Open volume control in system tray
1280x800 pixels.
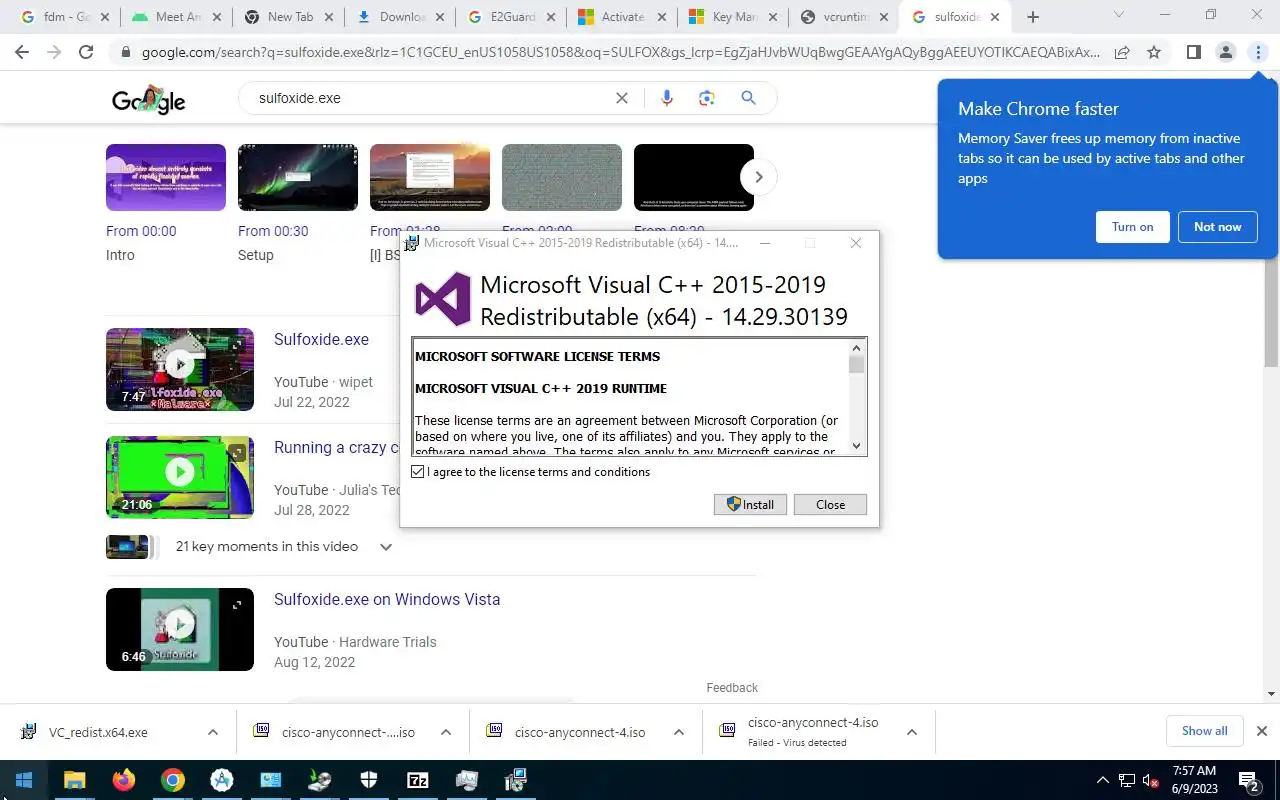1151,780
